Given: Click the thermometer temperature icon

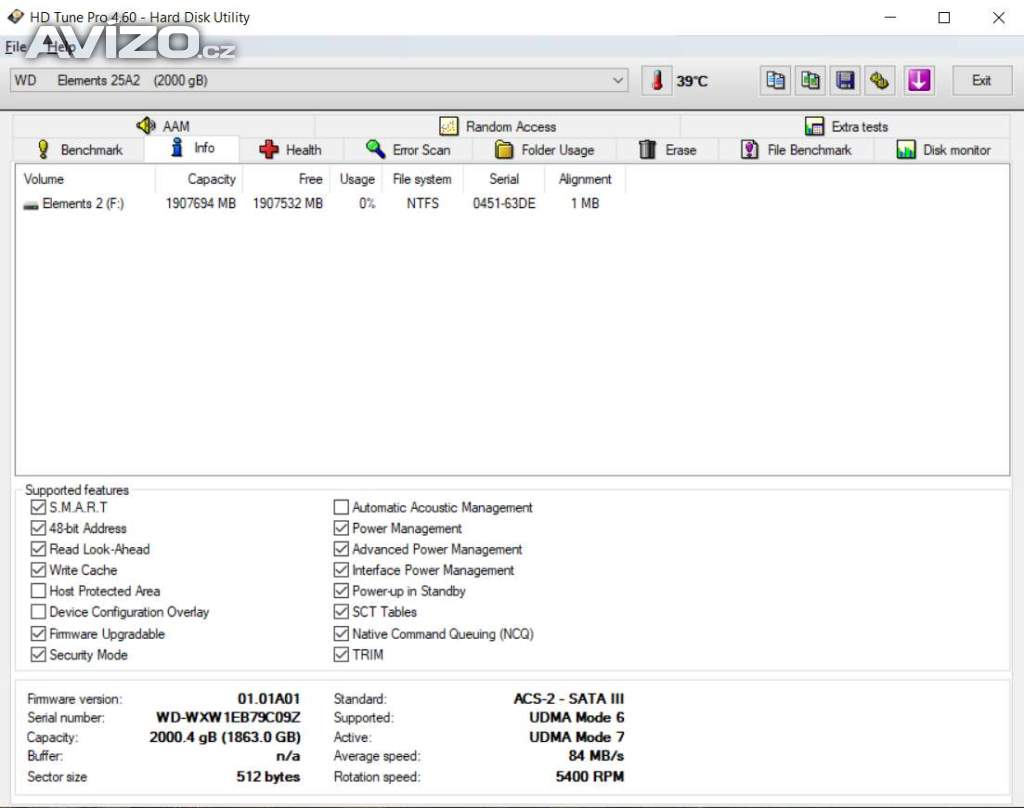Looking at the screenshot, I should pos(658,80).
